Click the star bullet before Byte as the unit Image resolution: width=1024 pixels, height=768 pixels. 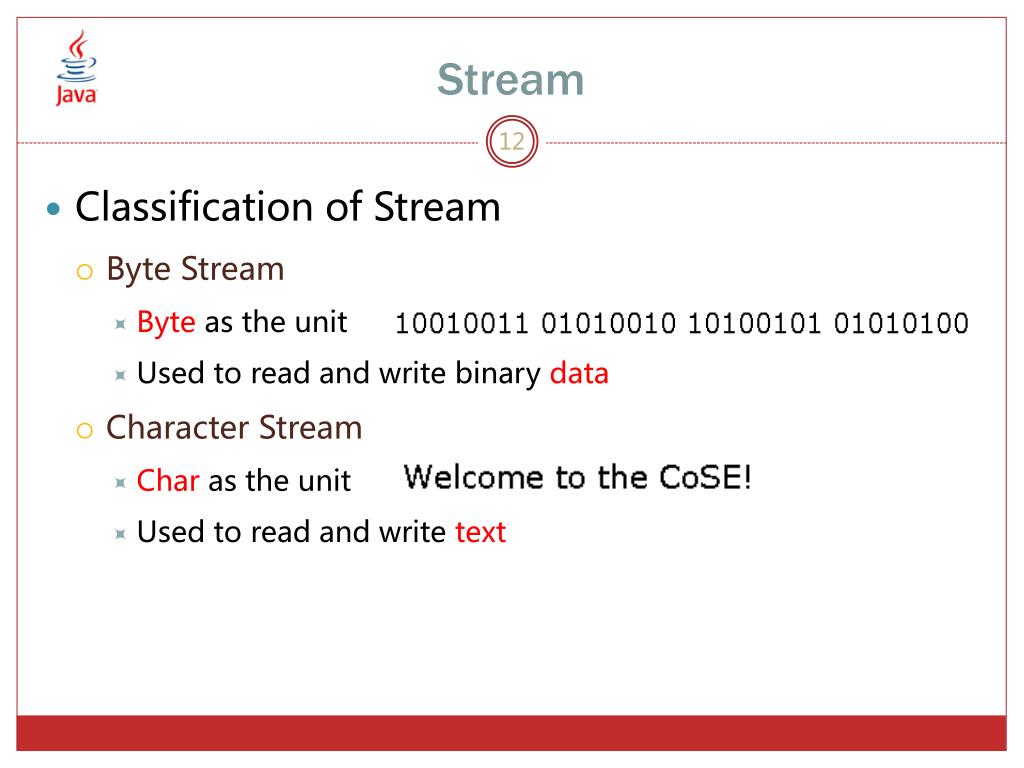pos(120,324)
